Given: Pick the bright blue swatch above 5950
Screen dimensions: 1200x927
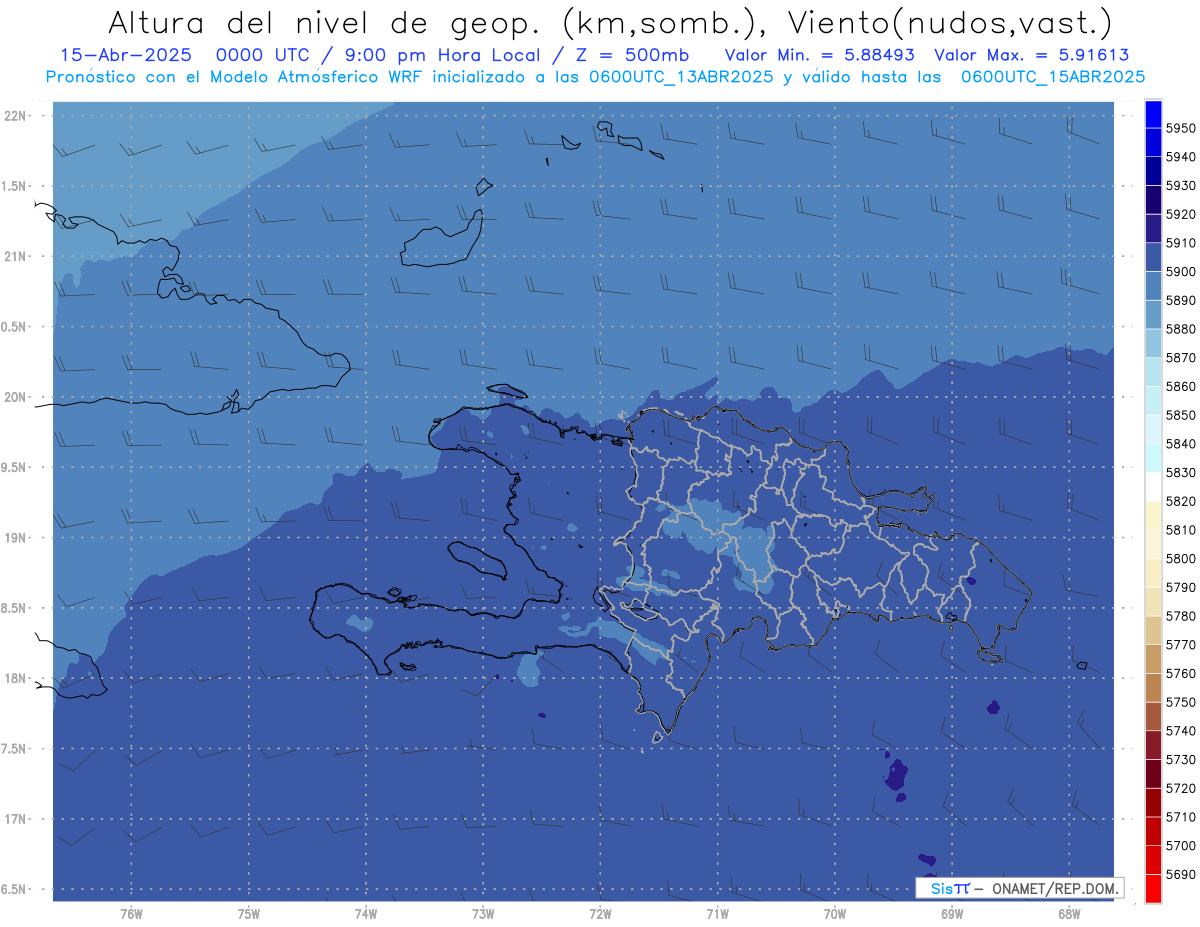Looking at the screenshot, I should (1153, 114).
